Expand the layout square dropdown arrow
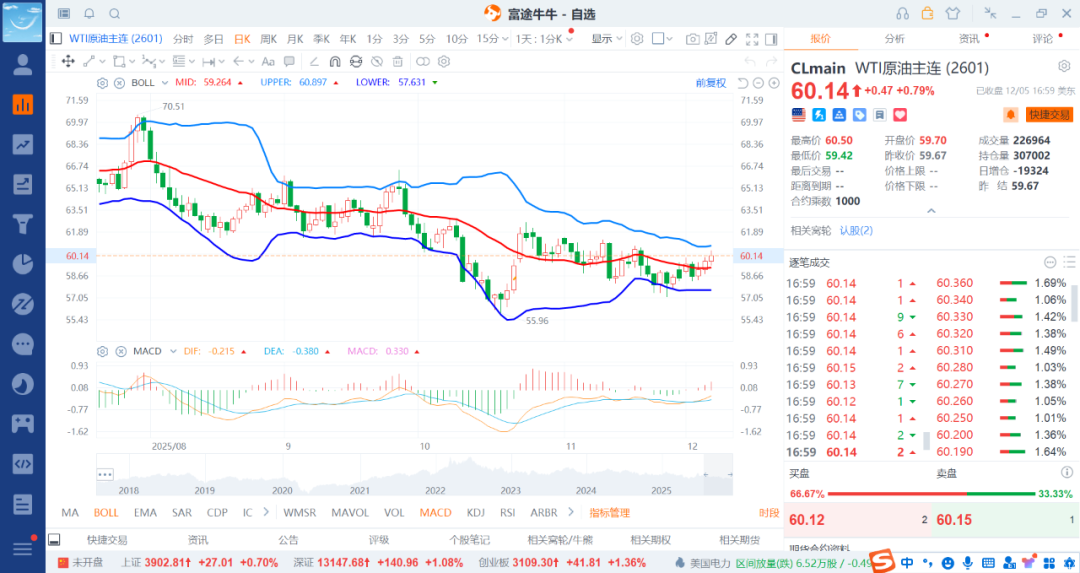This screenshot has width=1080, height=573. click(x=669, y=39)
